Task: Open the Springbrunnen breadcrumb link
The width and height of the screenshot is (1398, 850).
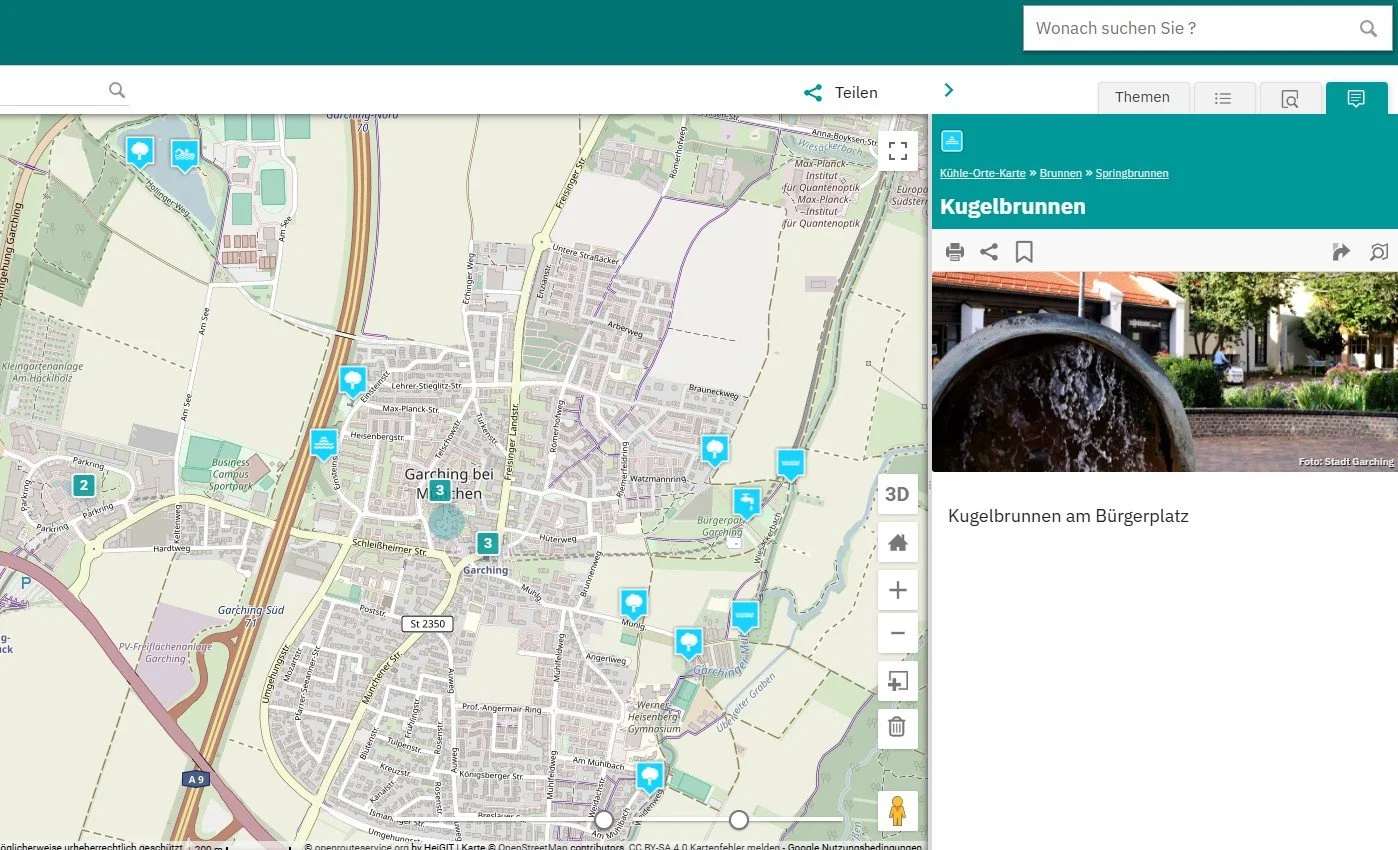Action: [1132, 173]
